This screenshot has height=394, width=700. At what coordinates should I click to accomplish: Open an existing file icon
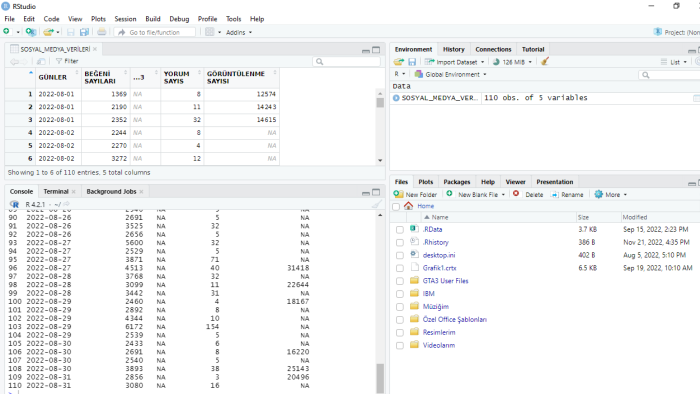click(x=48, y=32)
